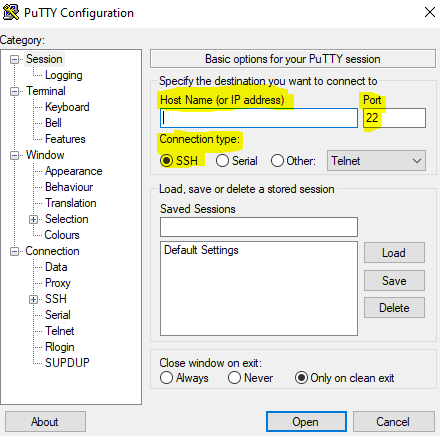
Task: Choose Always for close window on exit
Action: [166, 378]
